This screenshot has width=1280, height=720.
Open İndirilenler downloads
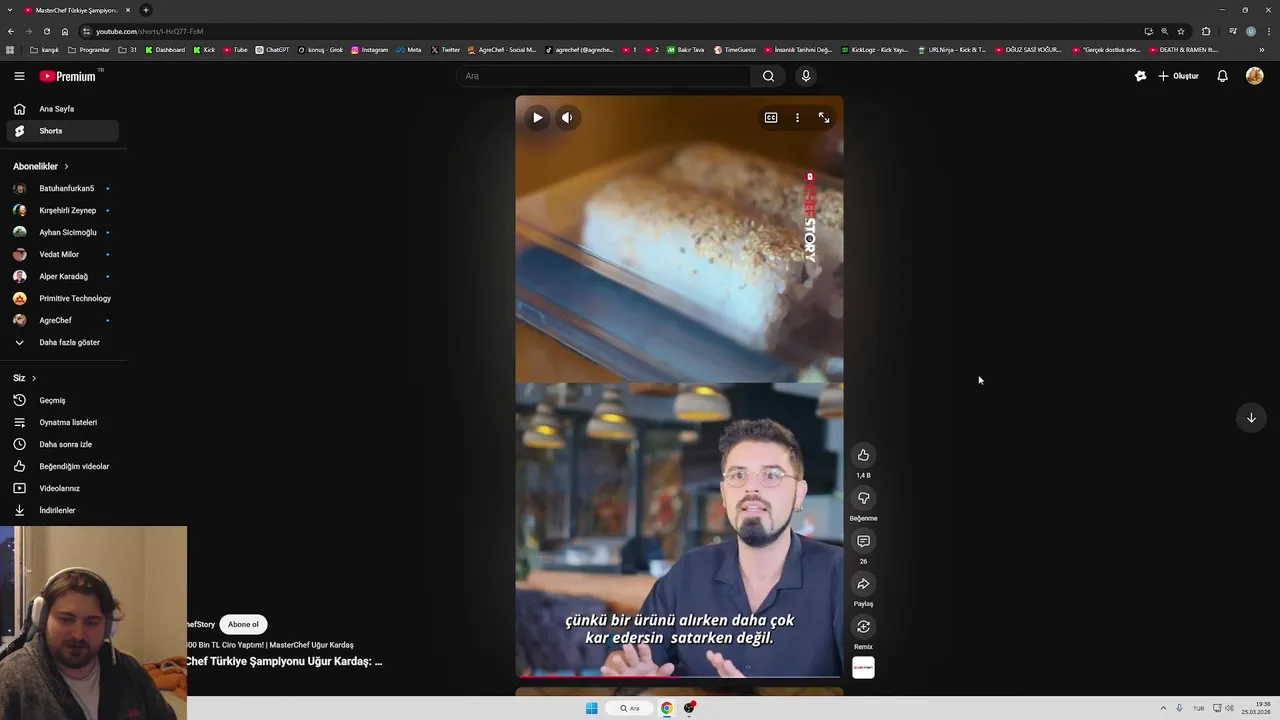point(63,510)
